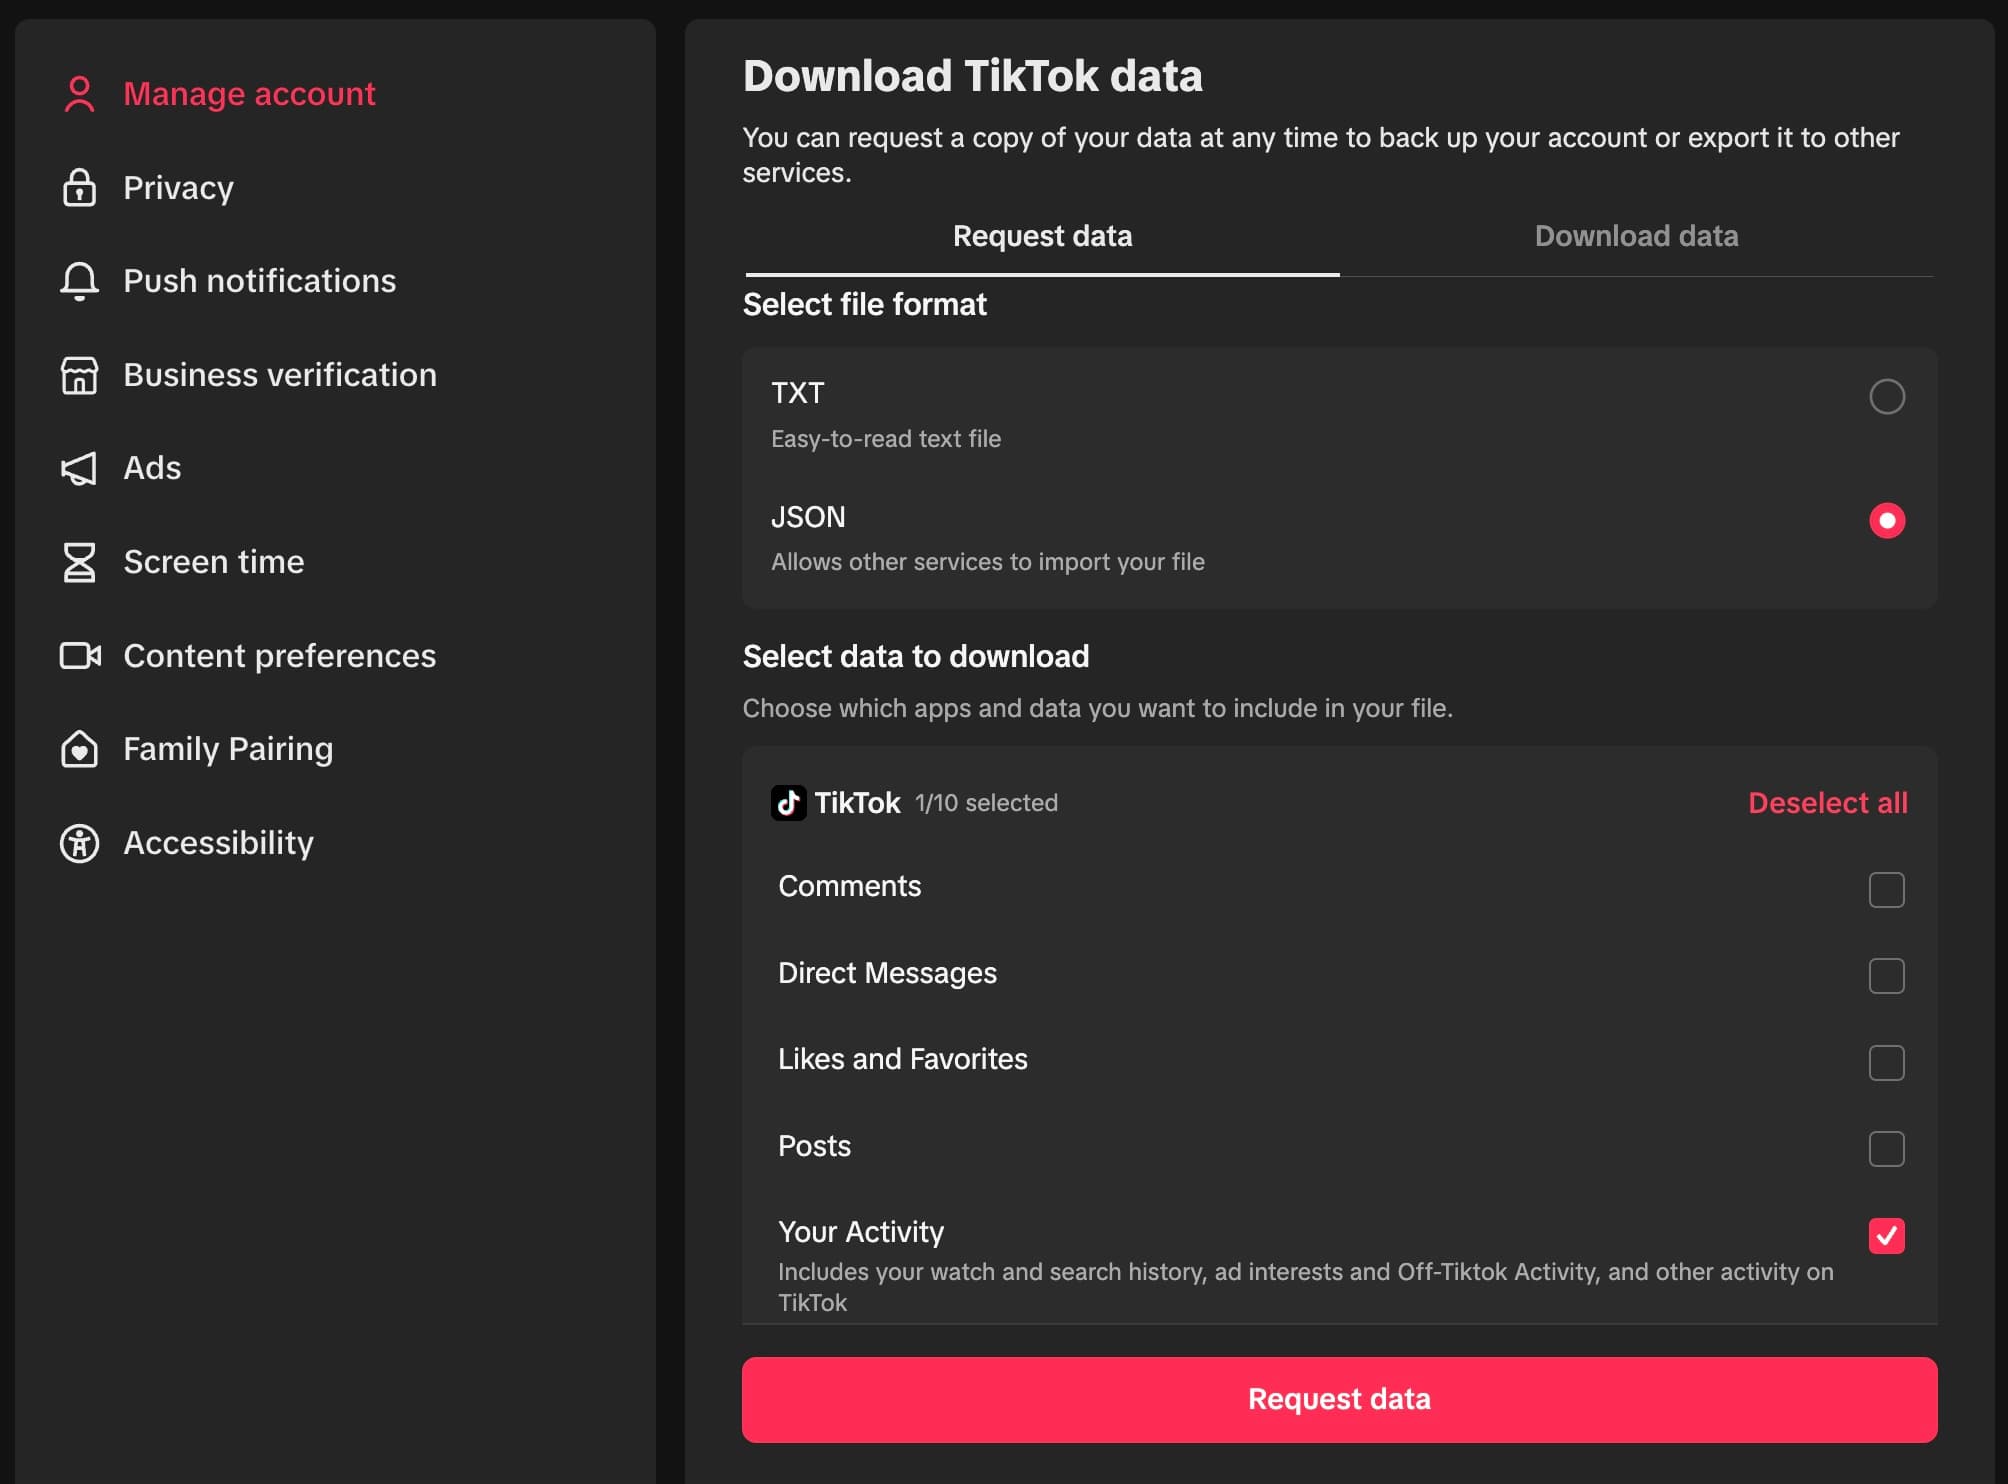Click the TikTok logo icon
The image size is (2008, 1484).
click(x=788, y=803)
